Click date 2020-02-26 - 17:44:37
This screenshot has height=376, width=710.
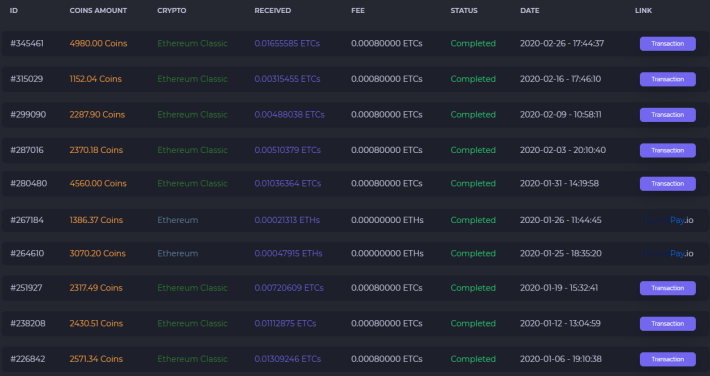tap(562, 43)
